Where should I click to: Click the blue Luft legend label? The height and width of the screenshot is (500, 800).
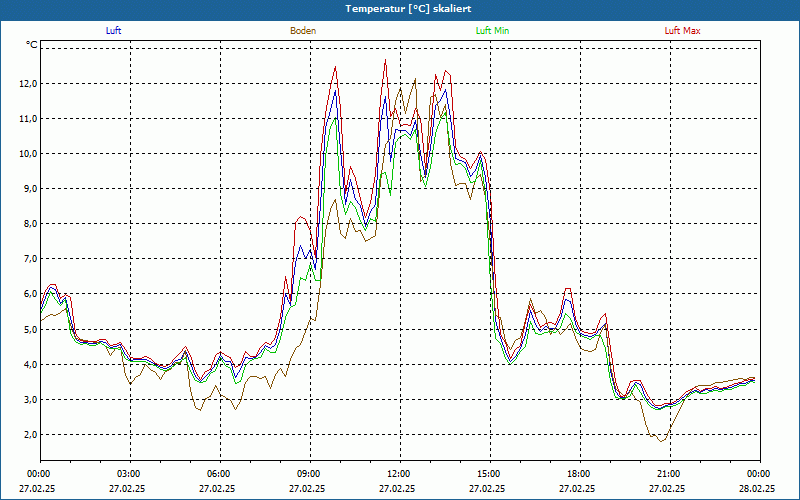click(x=113, y=31)
